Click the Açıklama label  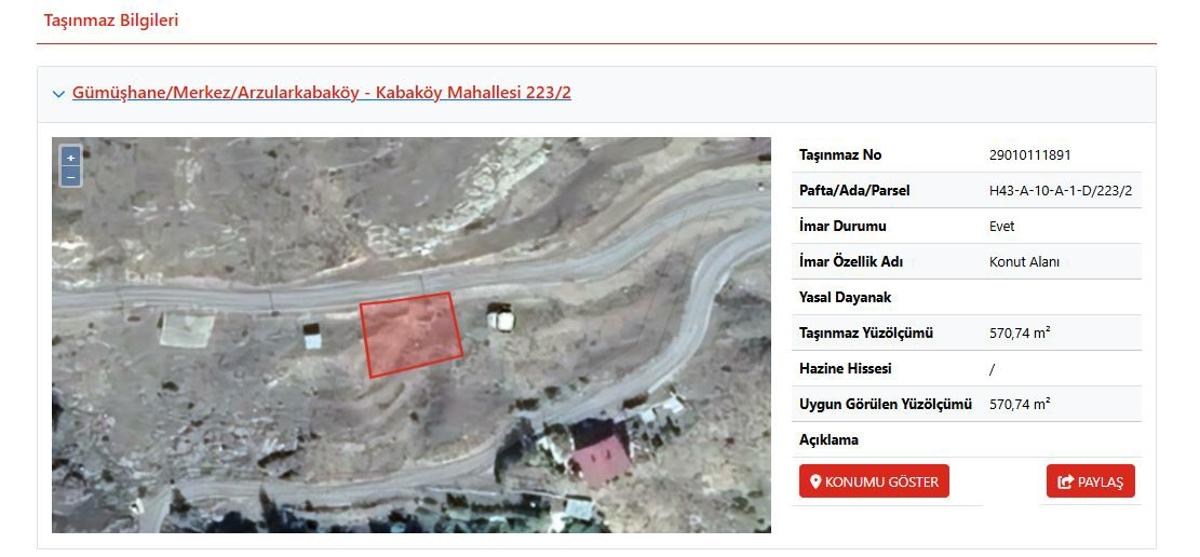click(x=829, y=440)
